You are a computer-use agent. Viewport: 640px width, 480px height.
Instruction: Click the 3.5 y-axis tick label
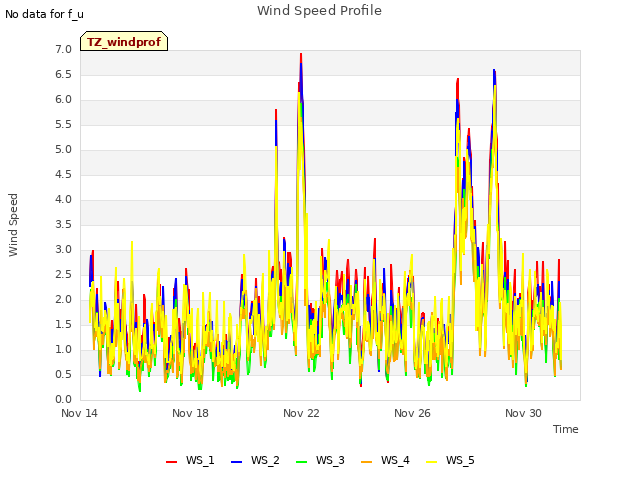pyautogui.click(x=63, y=224)
